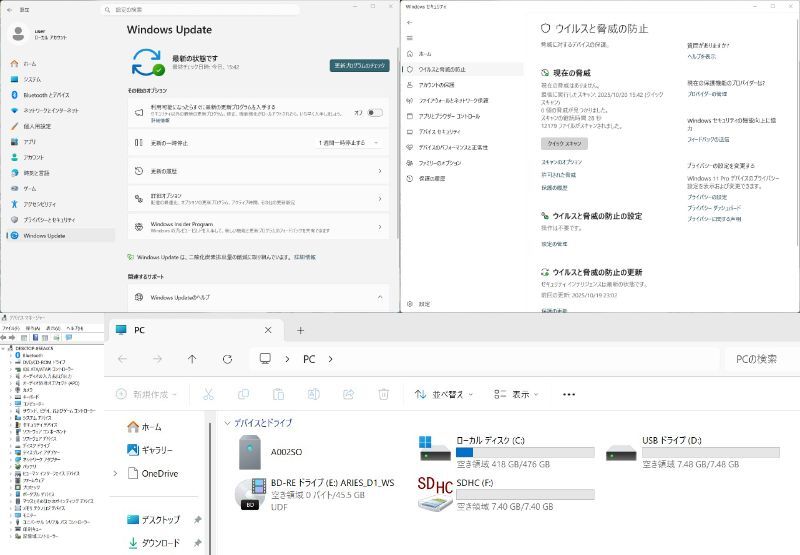Open Windows Insider Program row

coord(258,227)
